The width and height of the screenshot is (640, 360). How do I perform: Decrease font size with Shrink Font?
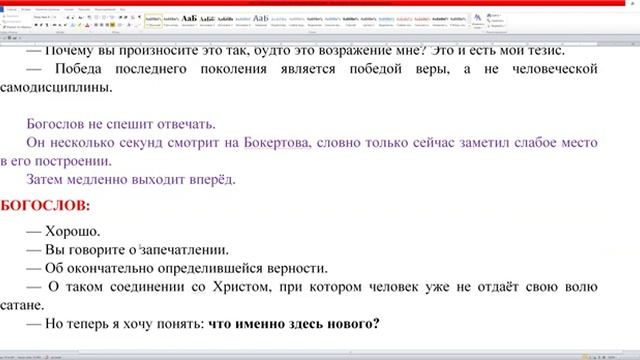click(x=73, y=17)
